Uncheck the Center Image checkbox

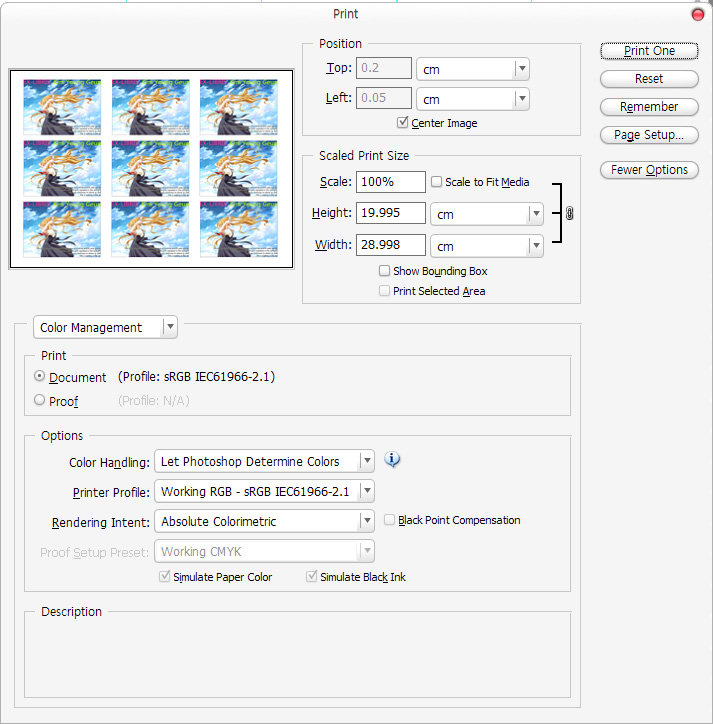tap(402, 122)
